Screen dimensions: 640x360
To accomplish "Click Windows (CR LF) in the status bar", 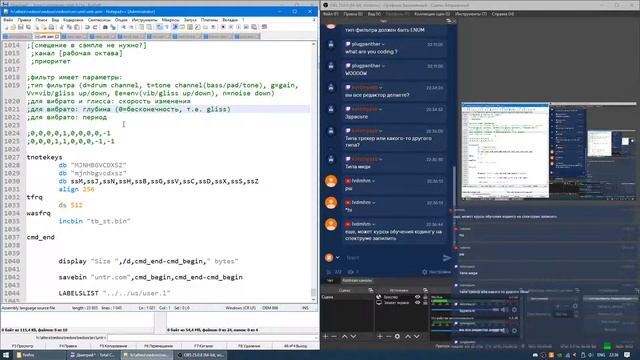I will click(x=240, y=308).
